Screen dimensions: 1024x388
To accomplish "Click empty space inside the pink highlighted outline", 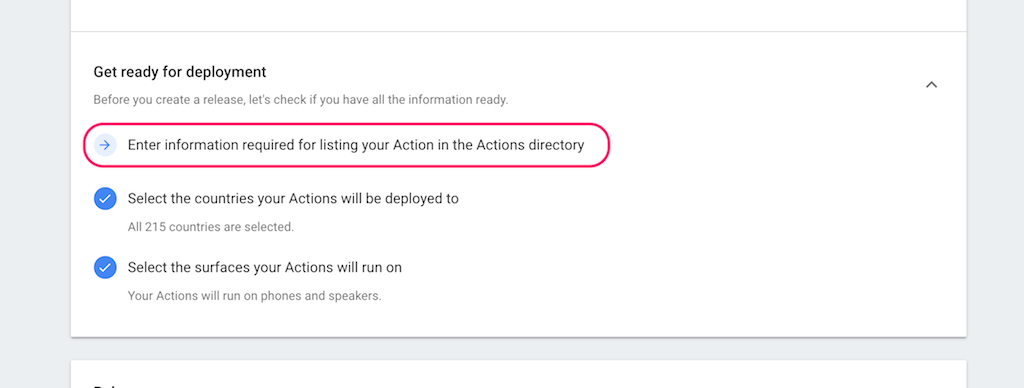I will tap(596, 145).
